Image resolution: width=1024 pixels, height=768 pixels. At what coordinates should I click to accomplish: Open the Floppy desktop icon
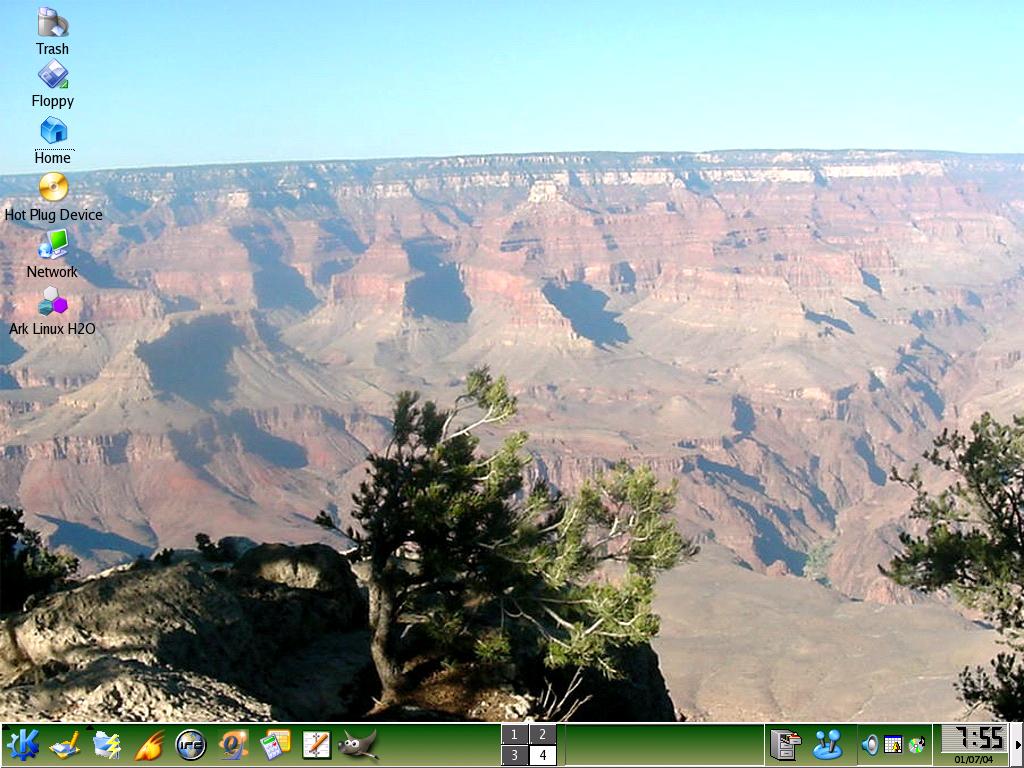coord(53,74)
